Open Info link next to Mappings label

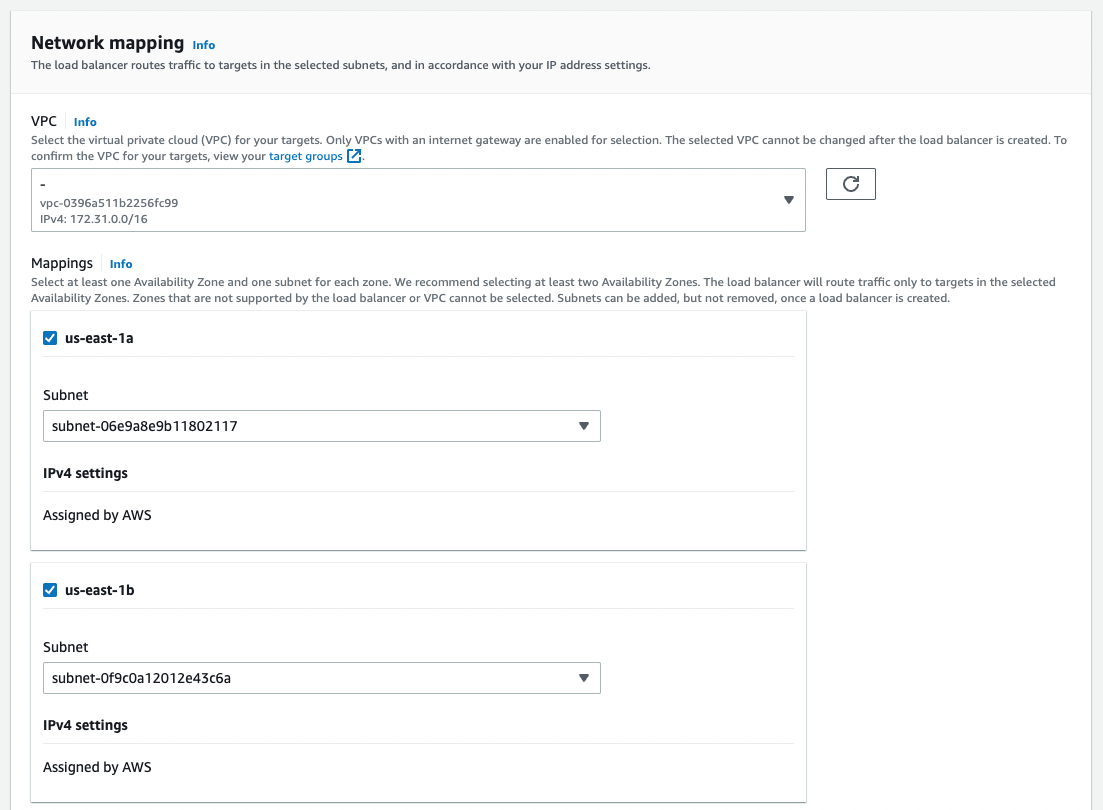pos(121,264)
